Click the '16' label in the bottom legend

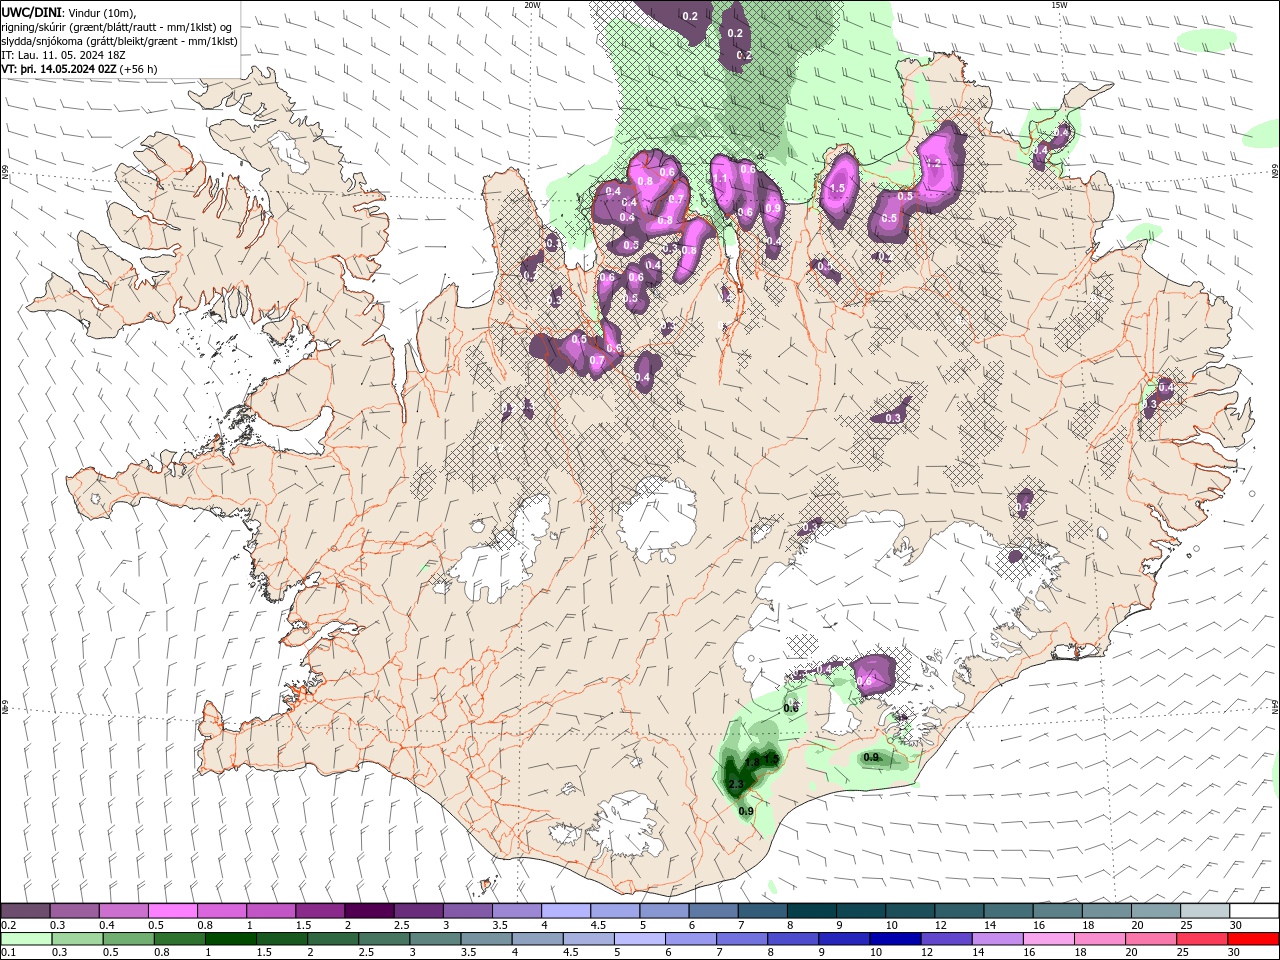tap(1029, 953)
